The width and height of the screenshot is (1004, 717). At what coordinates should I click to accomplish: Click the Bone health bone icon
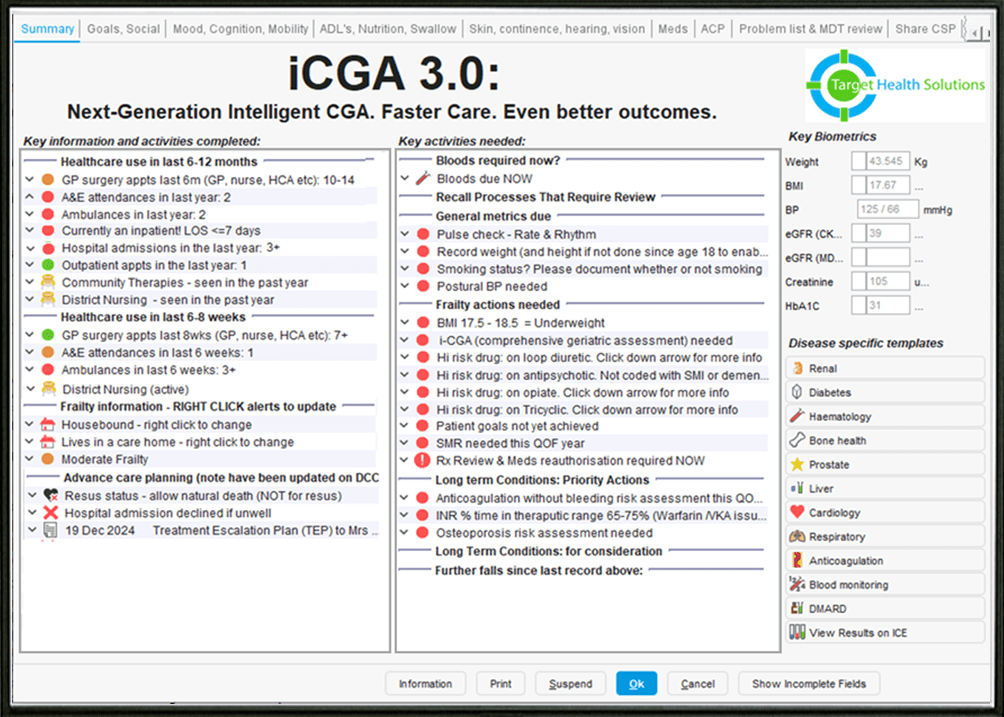pos(797,441)
